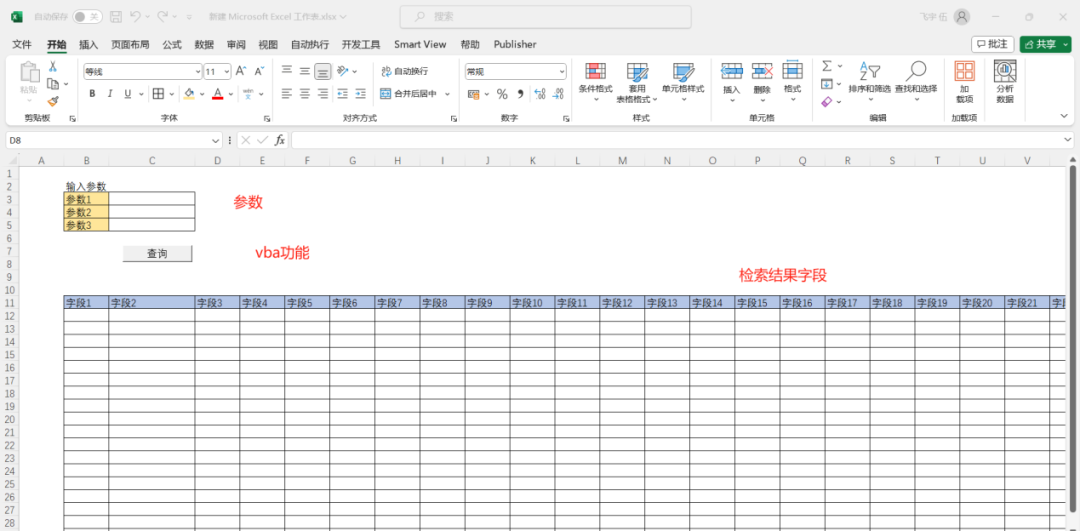
Task: Open 单元格样式 cell styles
Action: 683,82
